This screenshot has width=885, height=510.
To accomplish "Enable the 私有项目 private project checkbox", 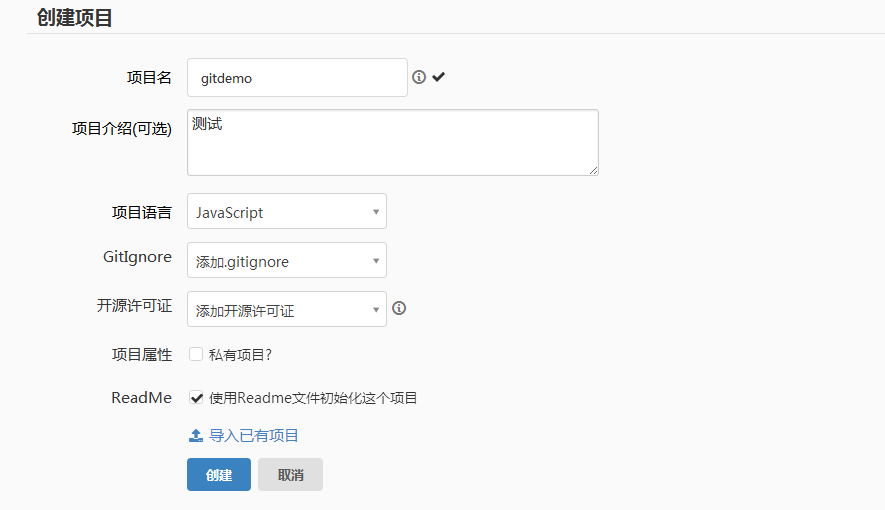I will 196,354.
